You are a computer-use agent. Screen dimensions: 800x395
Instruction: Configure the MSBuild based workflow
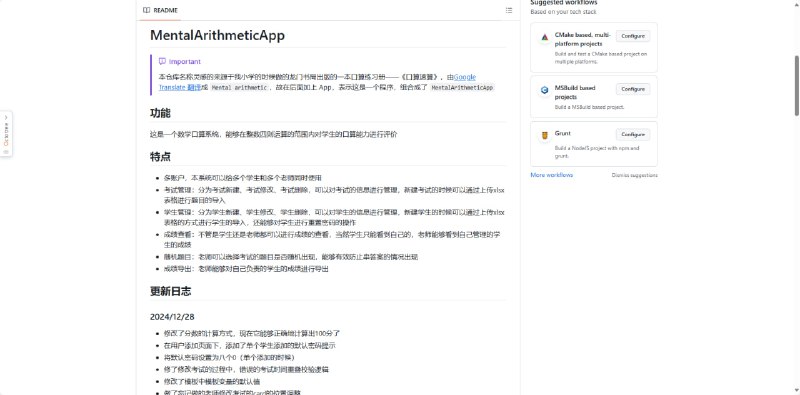tap(633, 89)
